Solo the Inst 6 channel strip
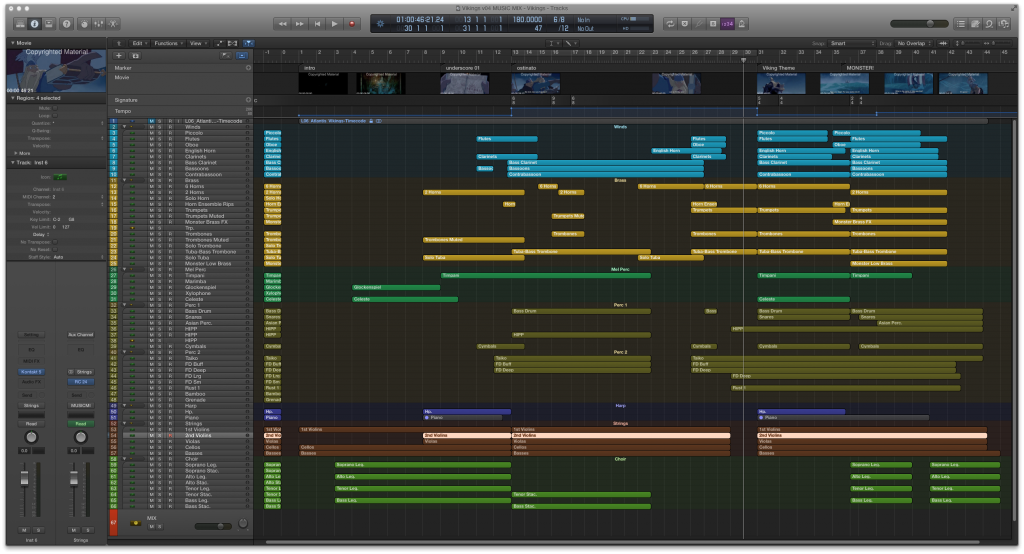1024x554 pixels. point(38,529)
